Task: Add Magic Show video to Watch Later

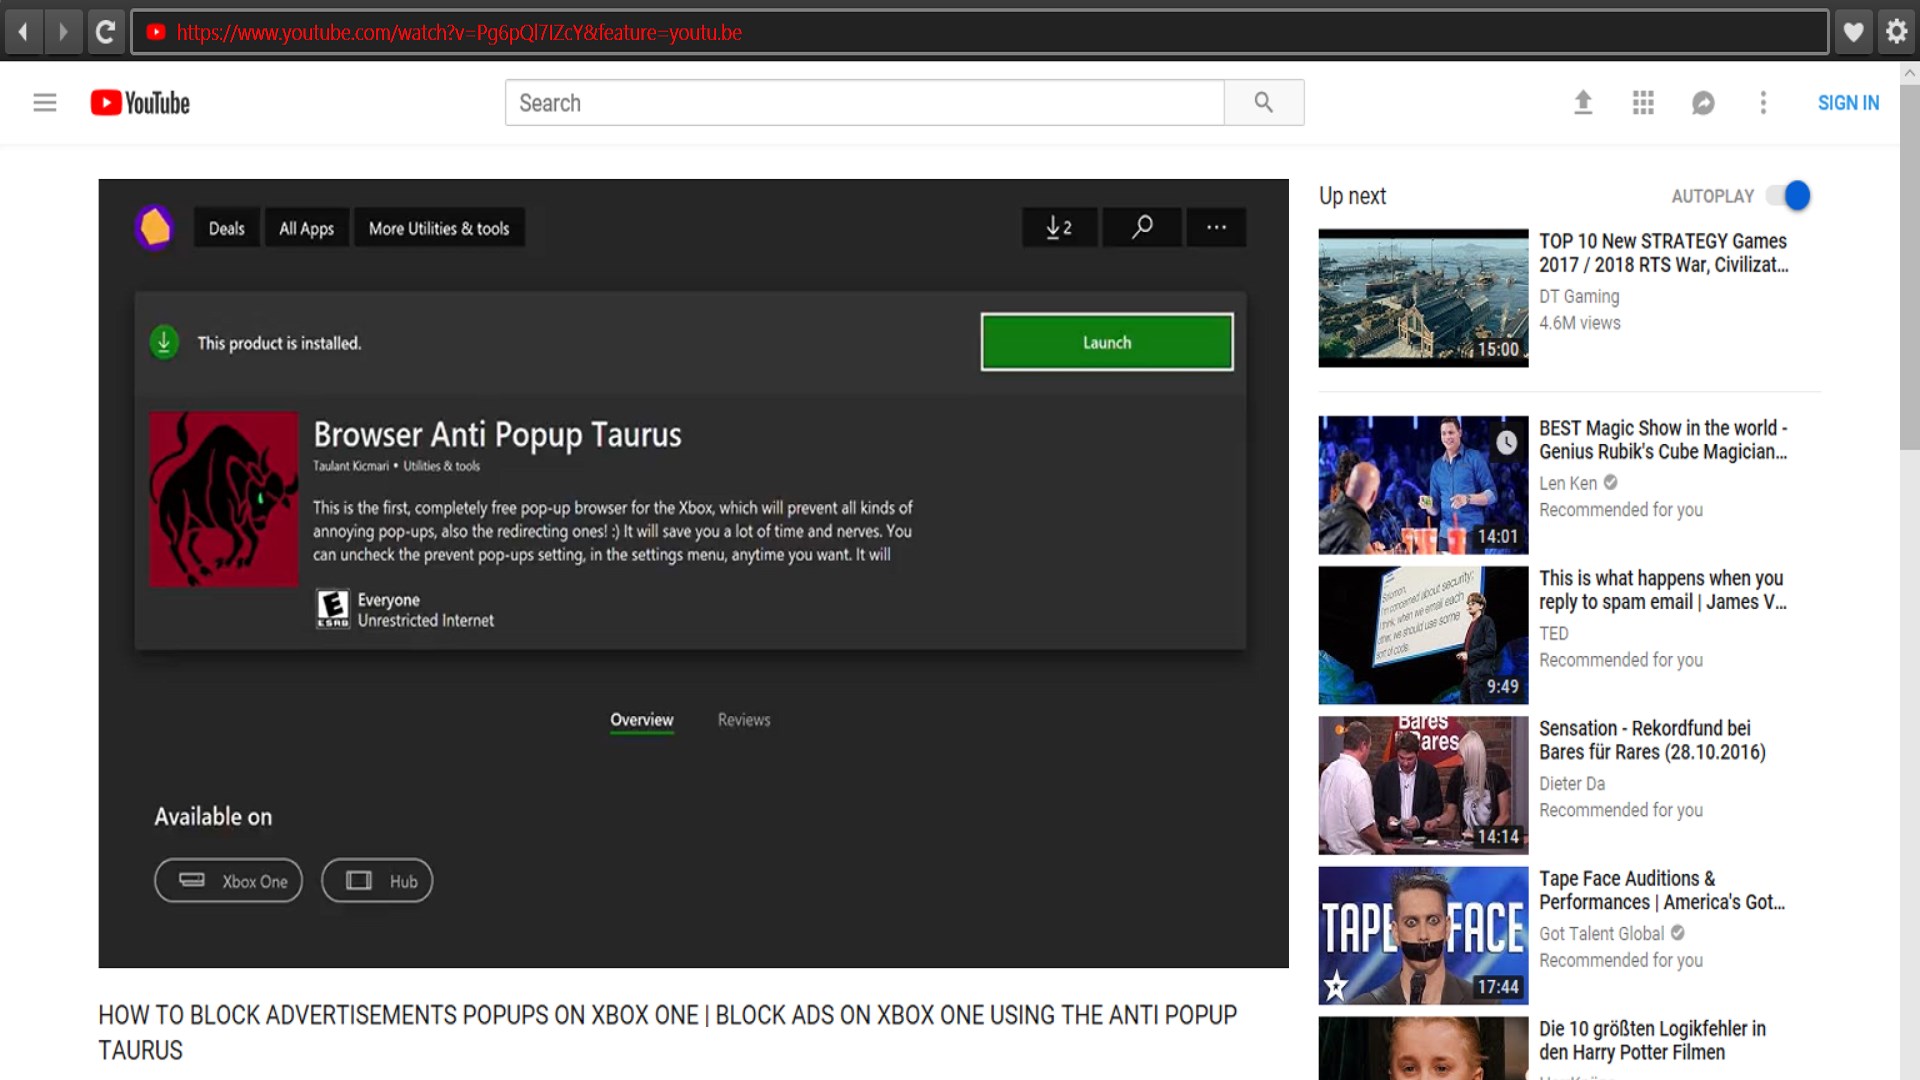Action: 1506,442
